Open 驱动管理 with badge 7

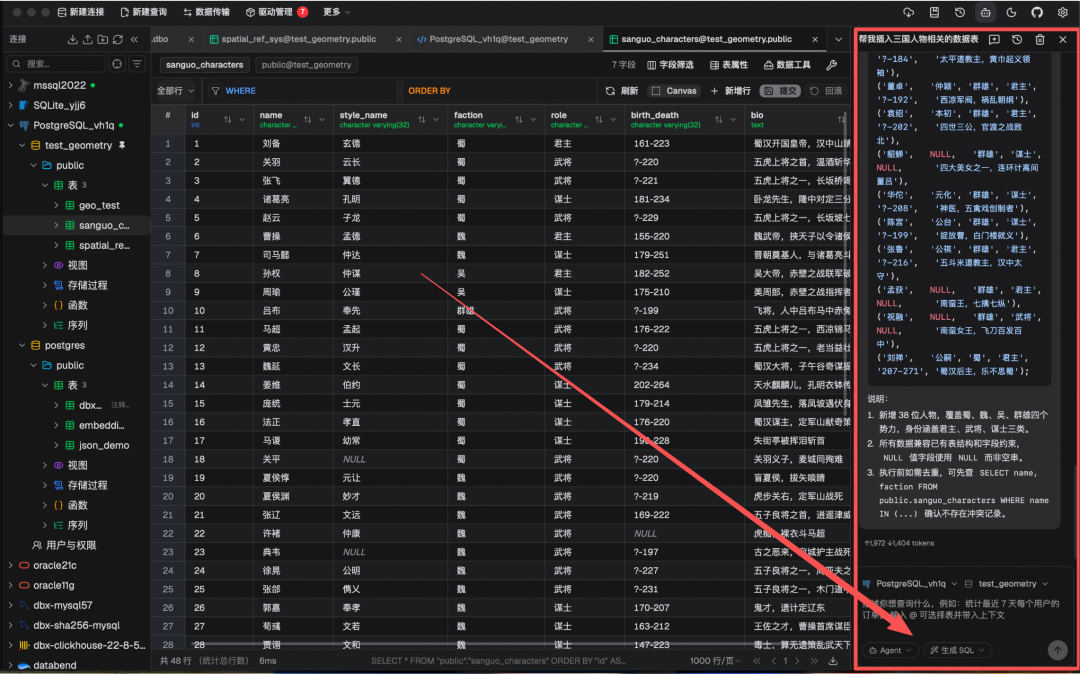[277, 12]
